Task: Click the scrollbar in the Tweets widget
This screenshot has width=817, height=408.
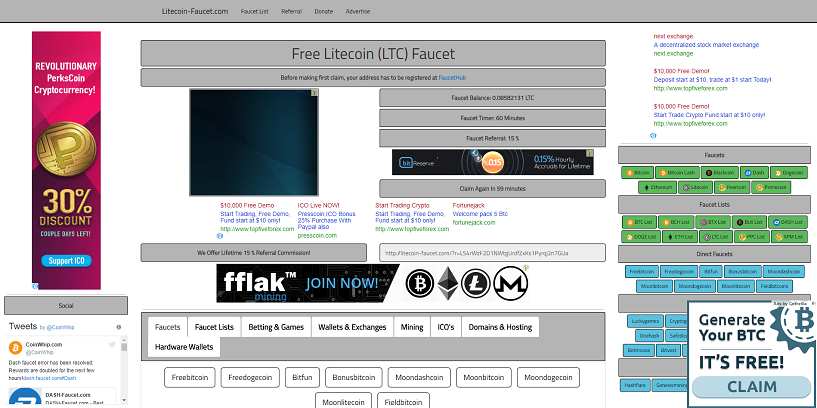Action: pyautogui.click(x=124, y=370)
